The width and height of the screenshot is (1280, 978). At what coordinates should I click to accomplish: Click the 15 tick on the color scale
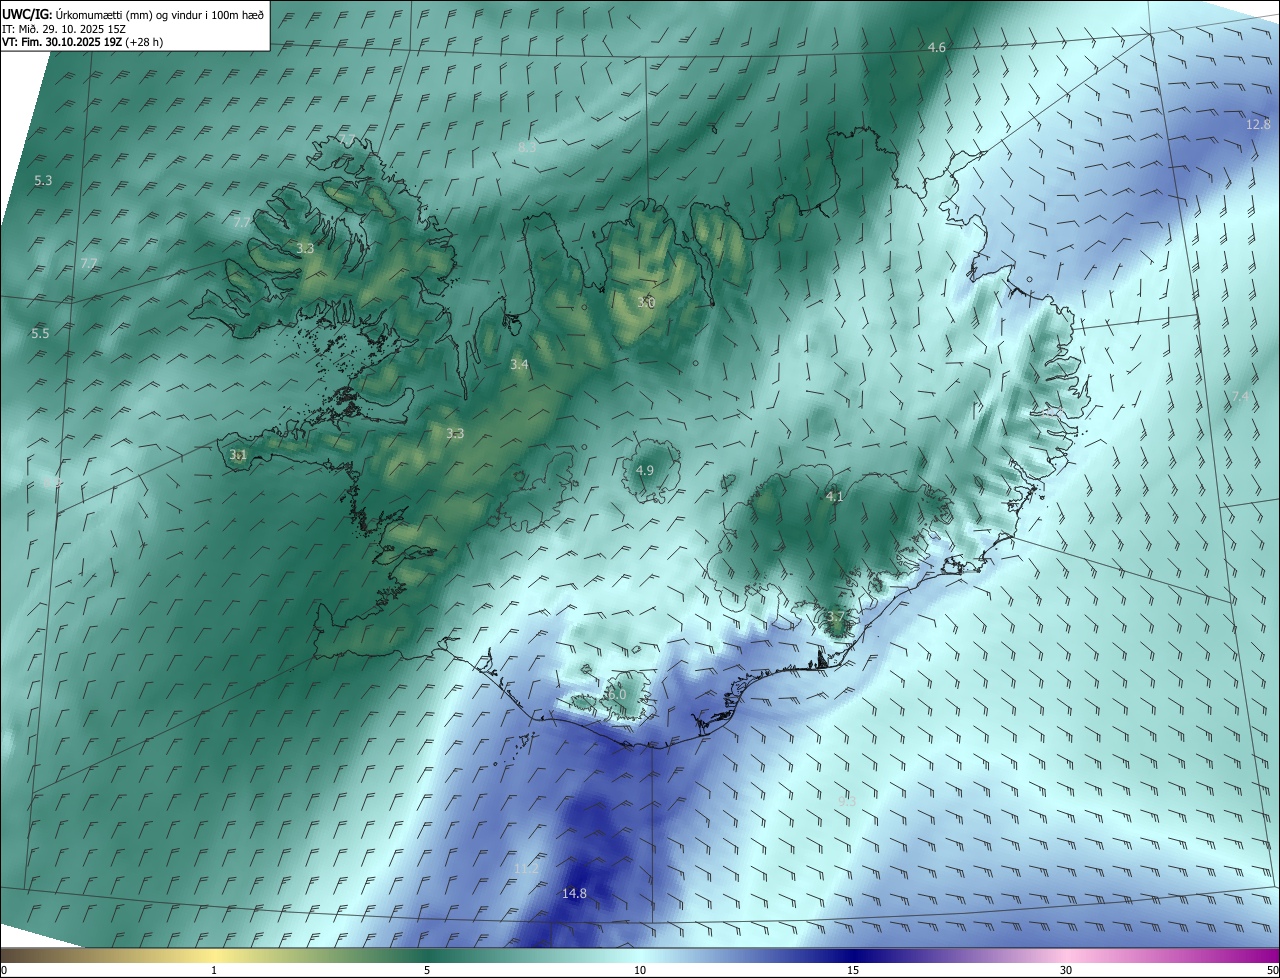(x=853, y=971)
